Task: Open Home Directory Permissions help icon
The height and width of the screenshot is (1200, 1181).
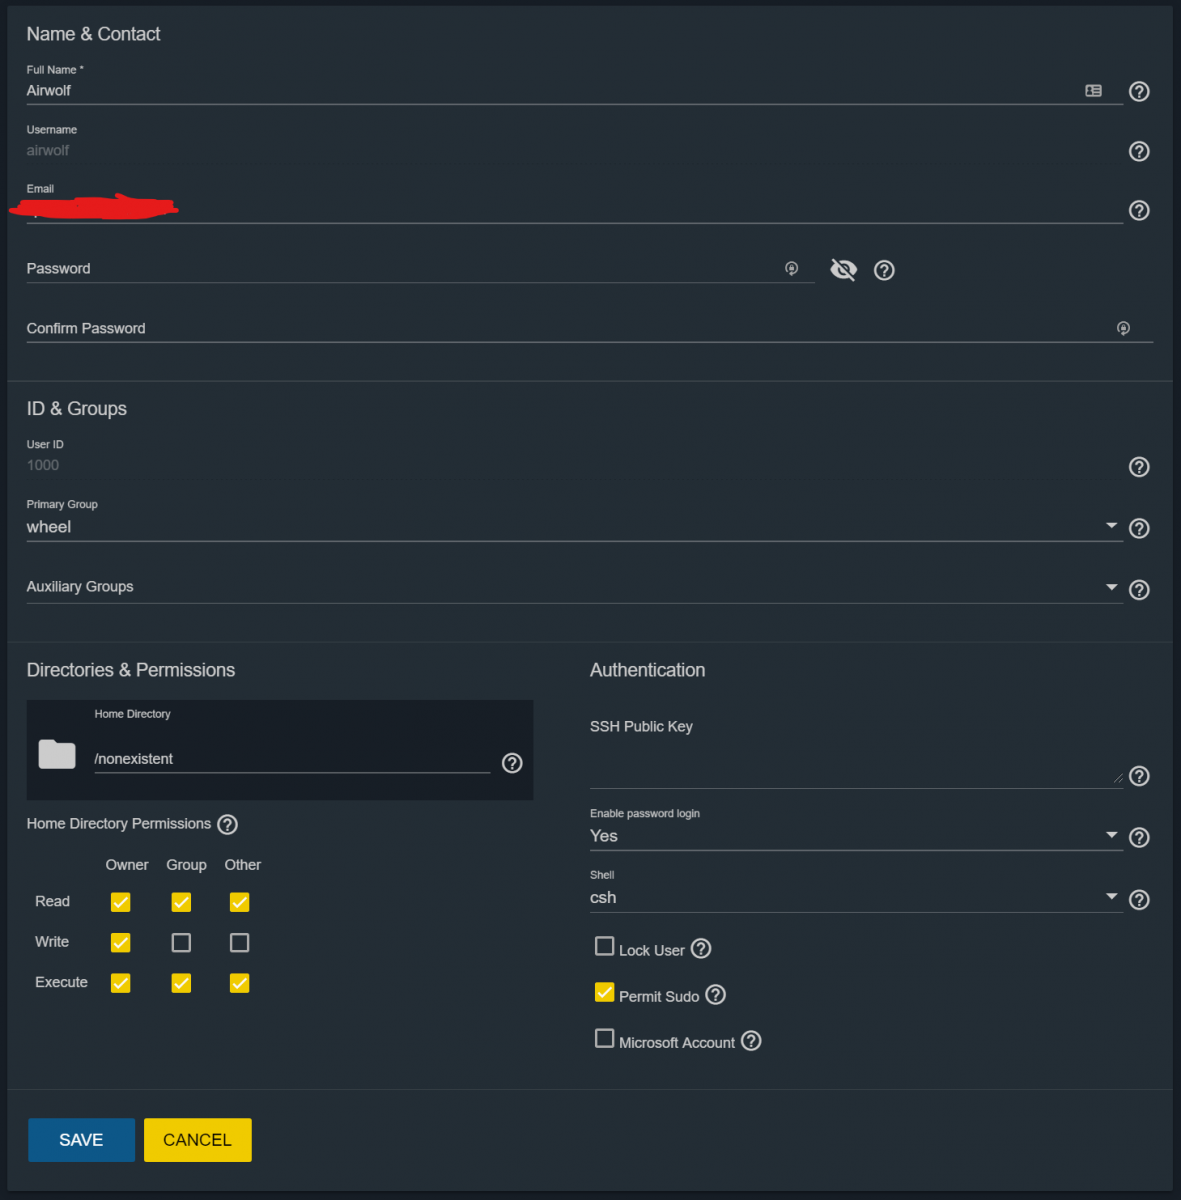Action: (228, 825)
